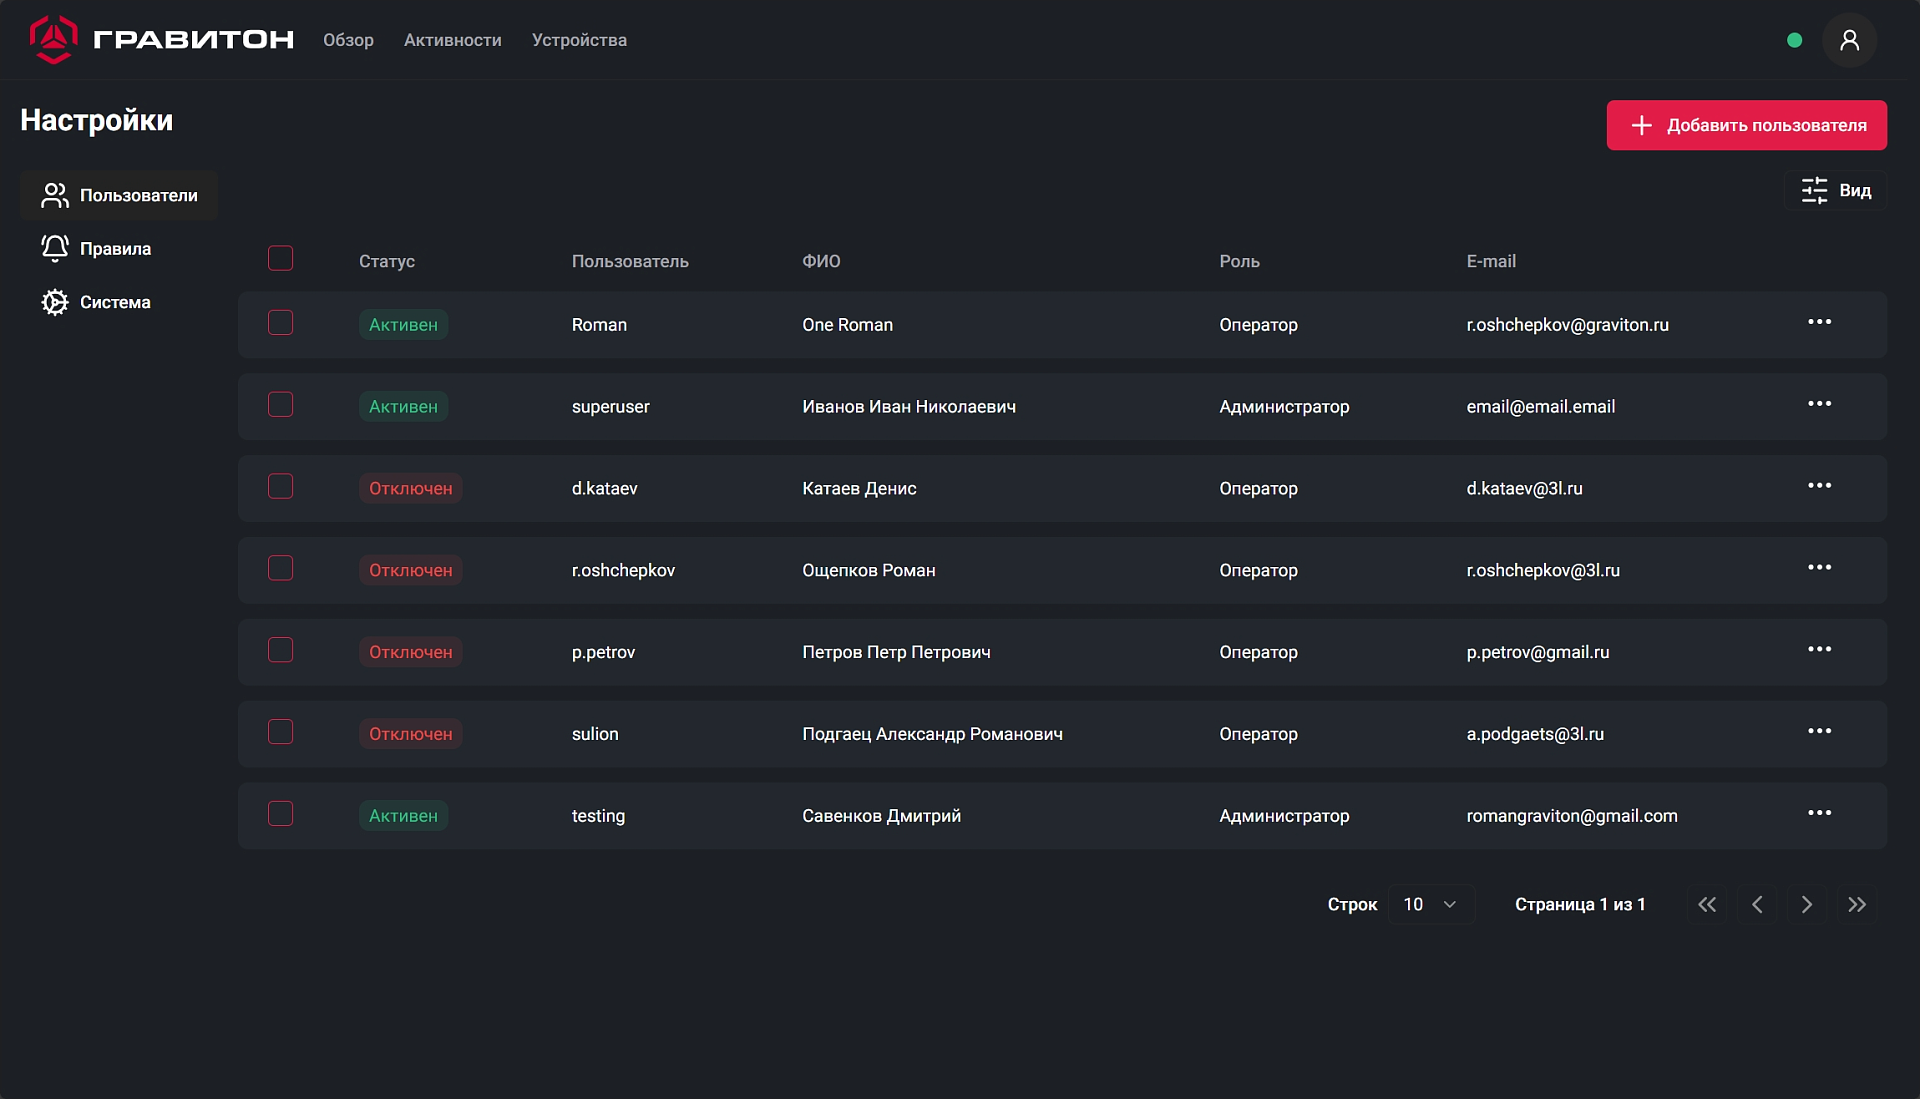Viewport: 1920px width, 1099px height.
Task: Tick the checkbox for user sulion
Action: tap(280, 732)
